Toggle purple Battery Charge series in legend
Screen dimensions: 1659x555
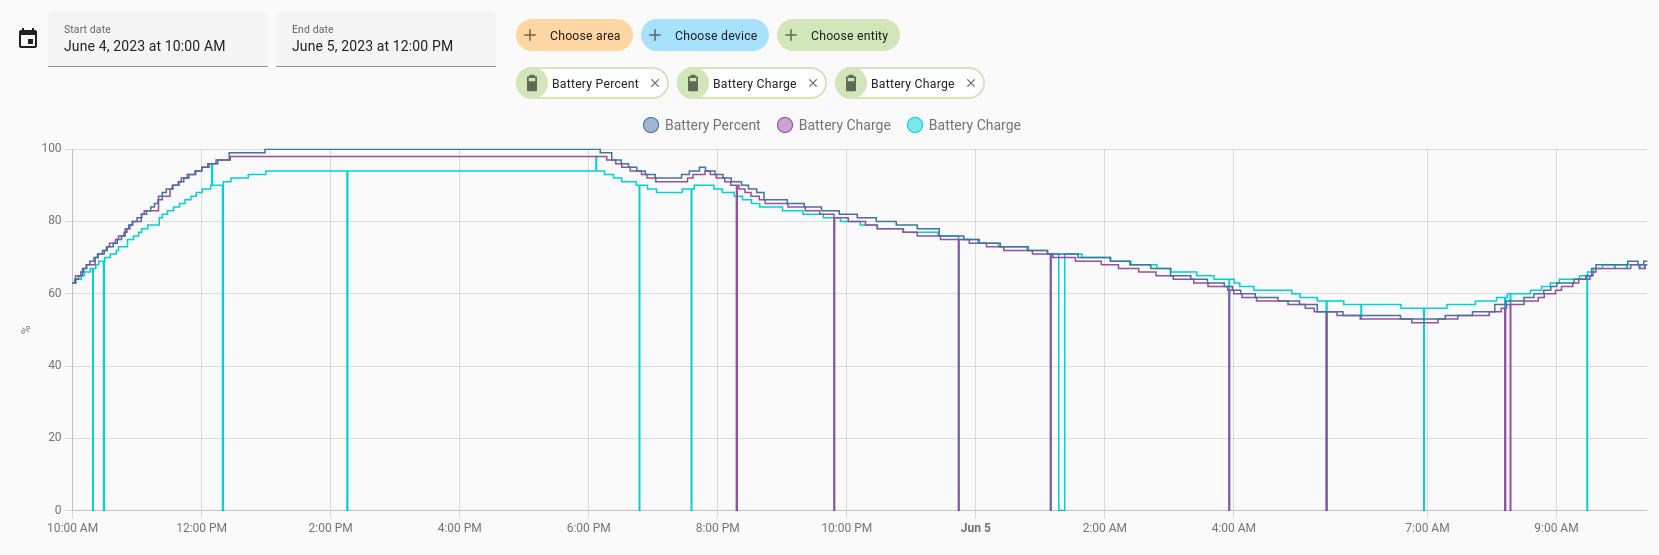834,125
